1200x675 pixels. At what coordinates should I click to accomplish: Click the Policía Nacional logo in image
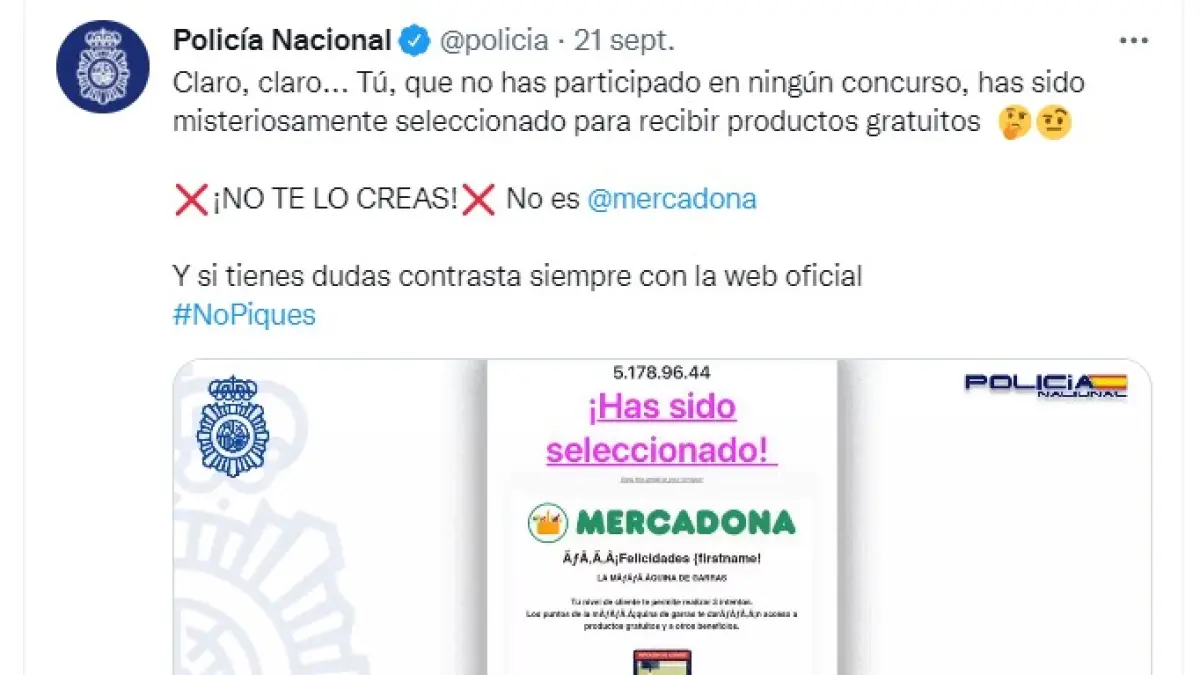coord(1046,386)
